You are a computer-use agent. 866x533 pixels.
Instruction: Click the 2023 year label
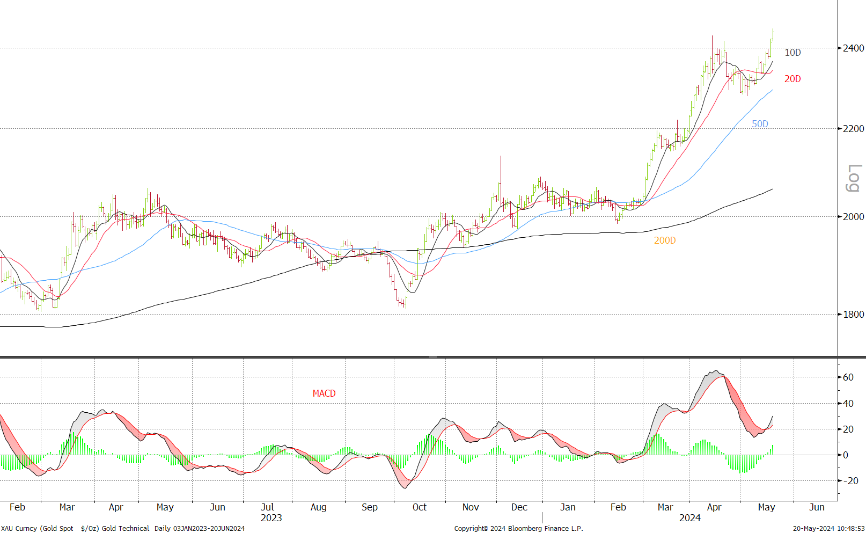tap(271, 518)
